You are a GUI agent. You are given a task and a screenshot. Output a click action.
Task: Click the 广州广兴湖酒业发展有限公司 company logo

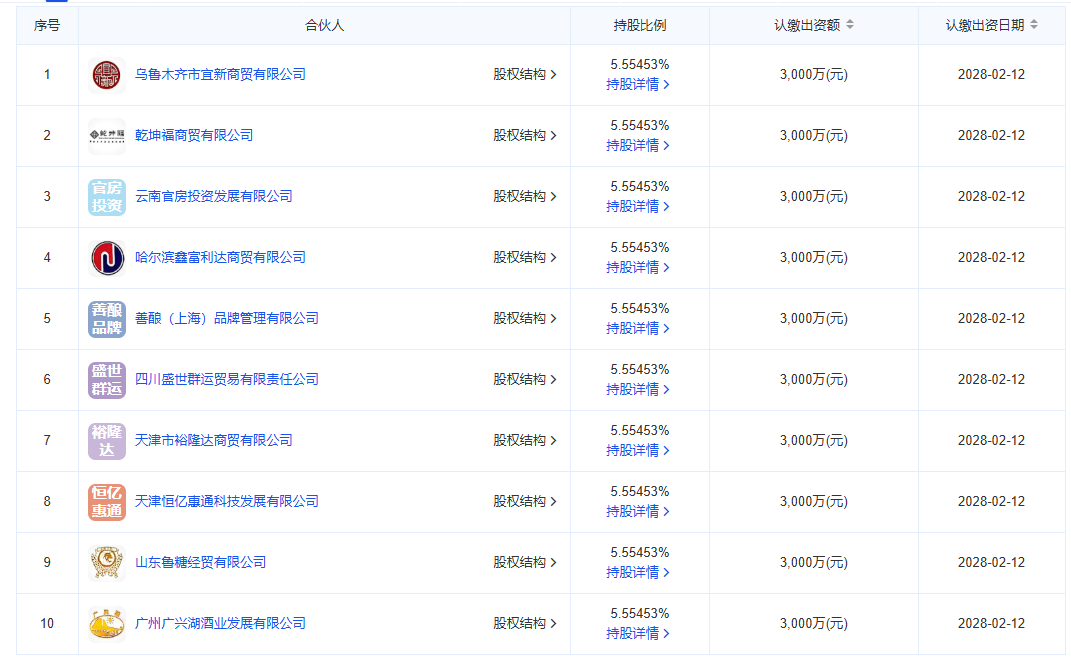[x=107, y=623]
